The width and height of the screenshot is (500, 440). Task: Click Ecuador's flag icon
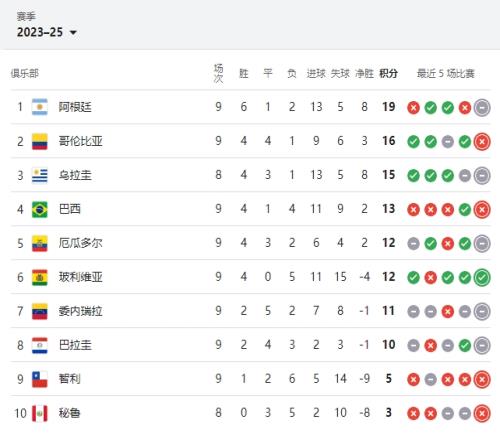[40, 243]
